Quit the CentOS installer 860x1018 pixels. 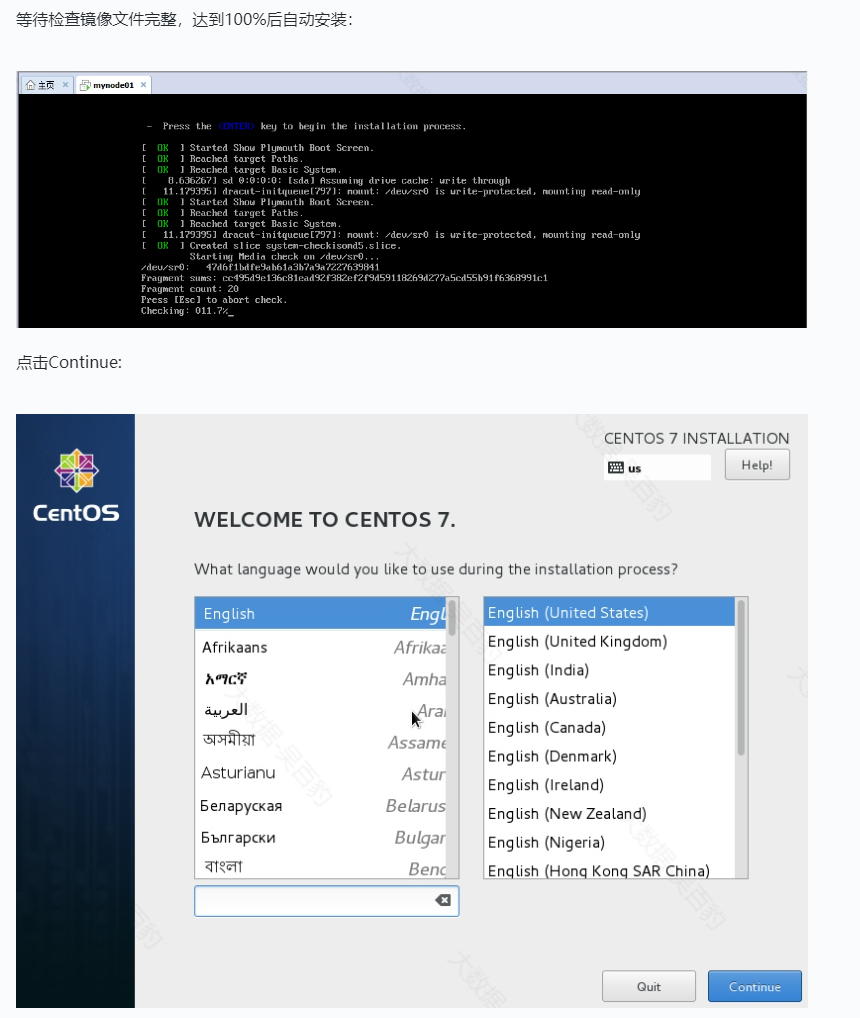(x=648, y=986)
